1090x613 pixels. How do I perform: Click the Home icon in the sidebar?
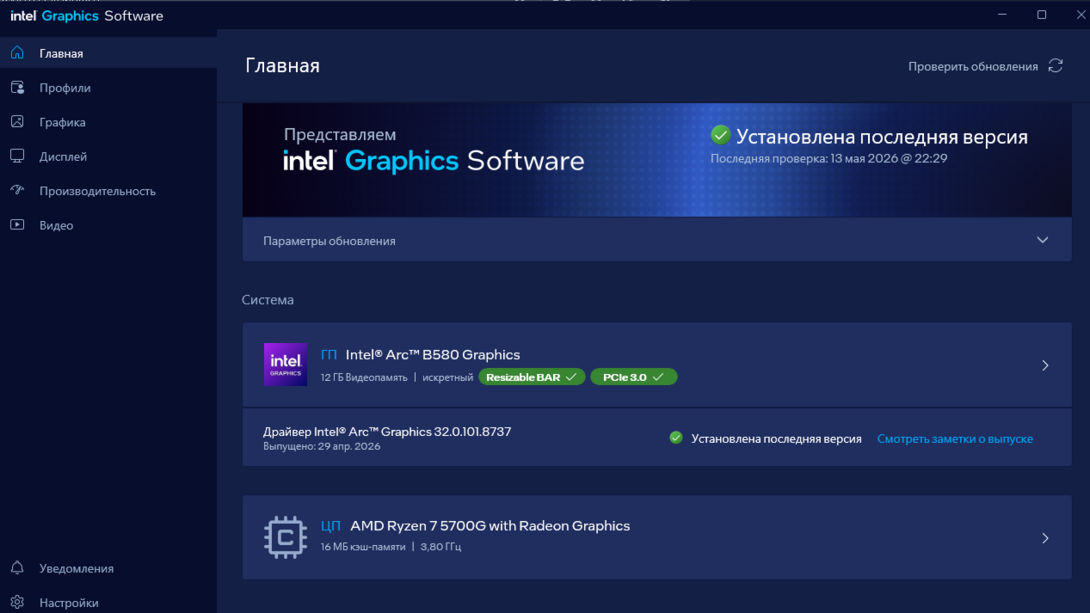17,53
